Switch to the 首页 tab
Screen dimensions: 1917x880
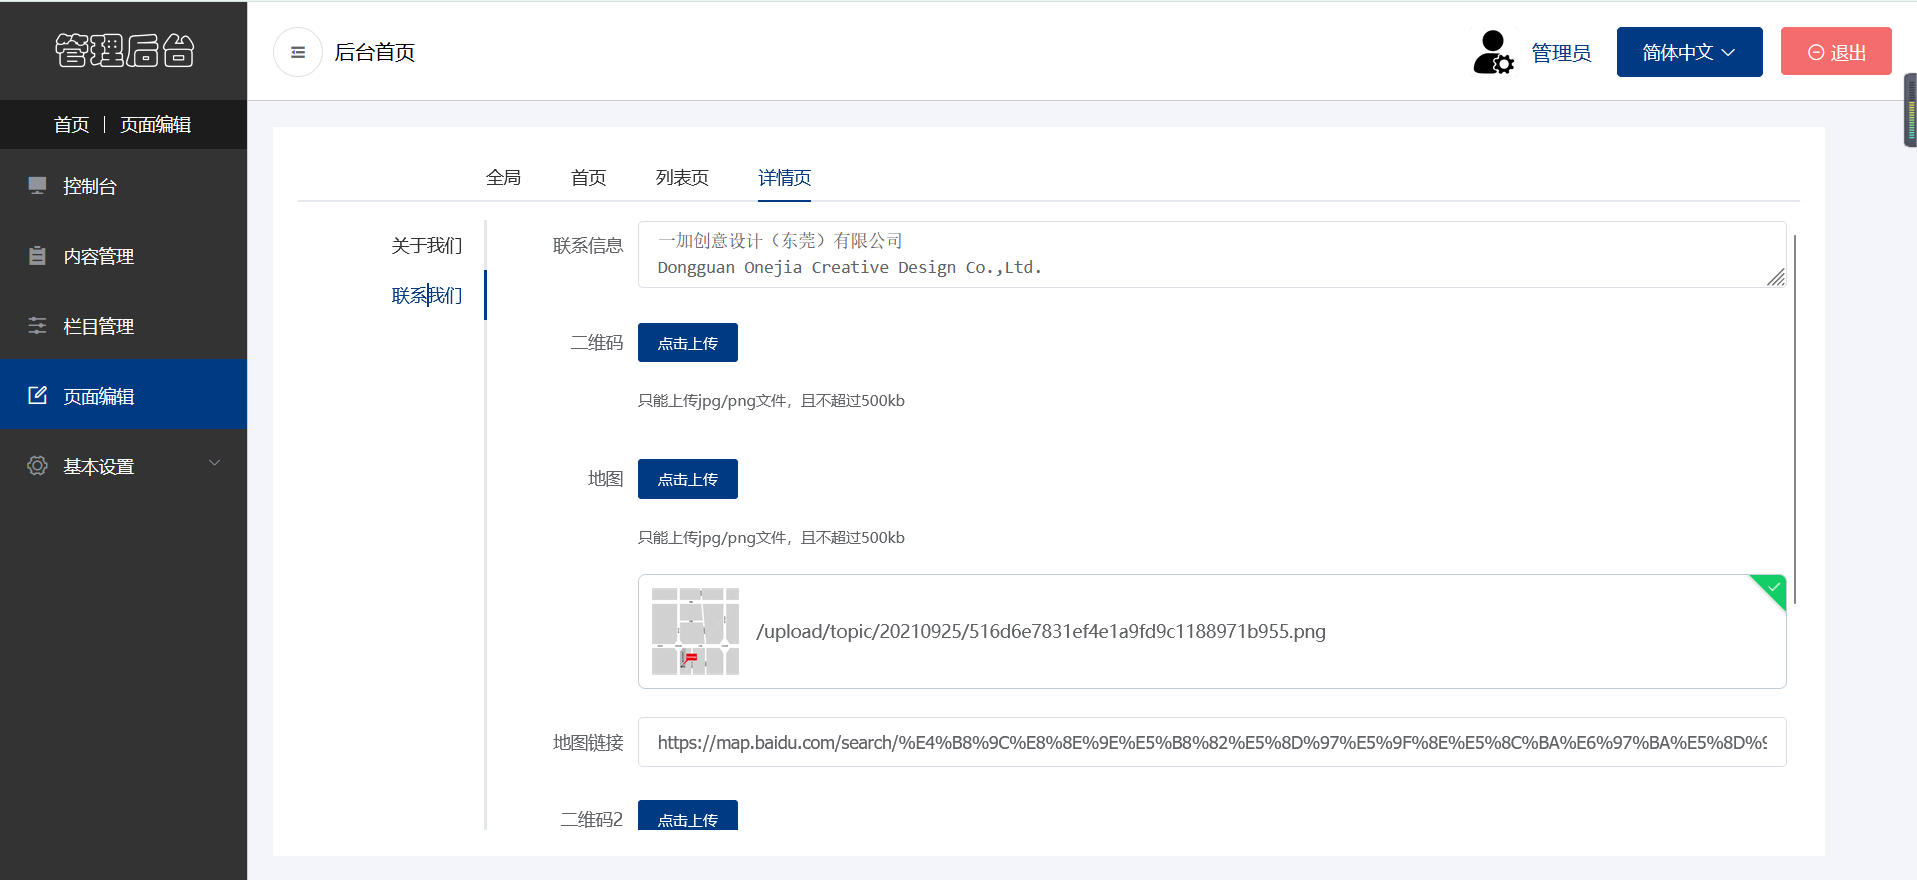588,178
